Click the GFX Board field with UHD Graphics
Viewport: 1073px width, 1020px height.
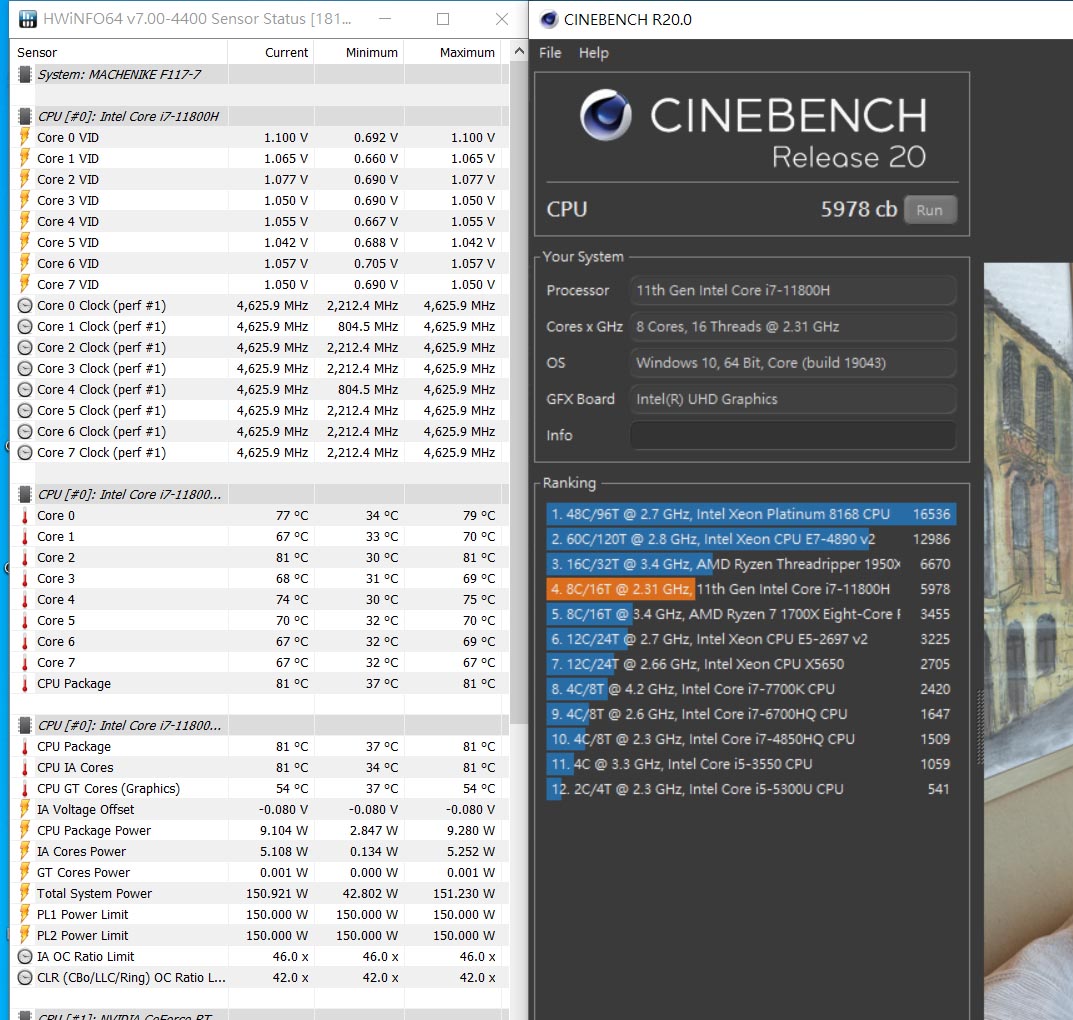click(x=792, y=399)
